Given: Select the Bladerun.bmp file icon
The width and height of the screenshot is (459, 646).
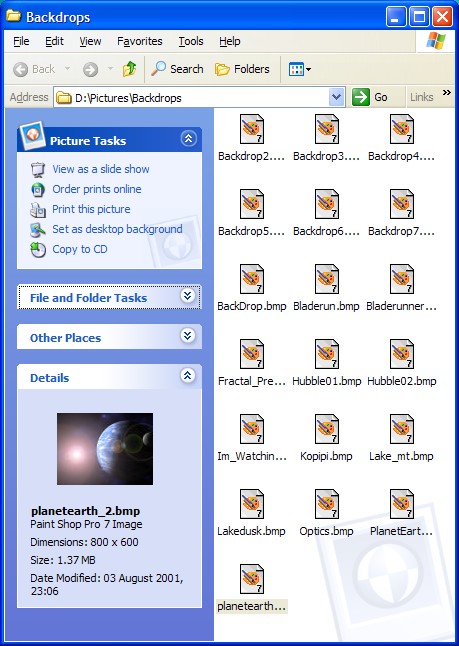Looking at the screenshot, I should [327, 279].
